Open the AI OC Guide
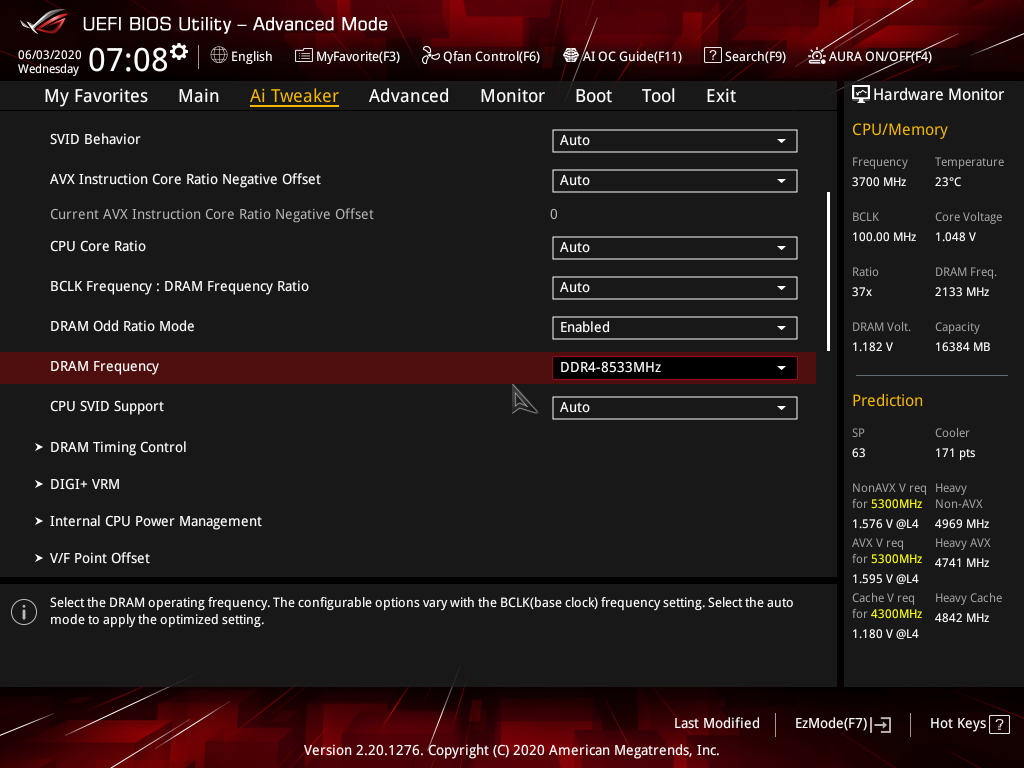 (x=622, y=56)
